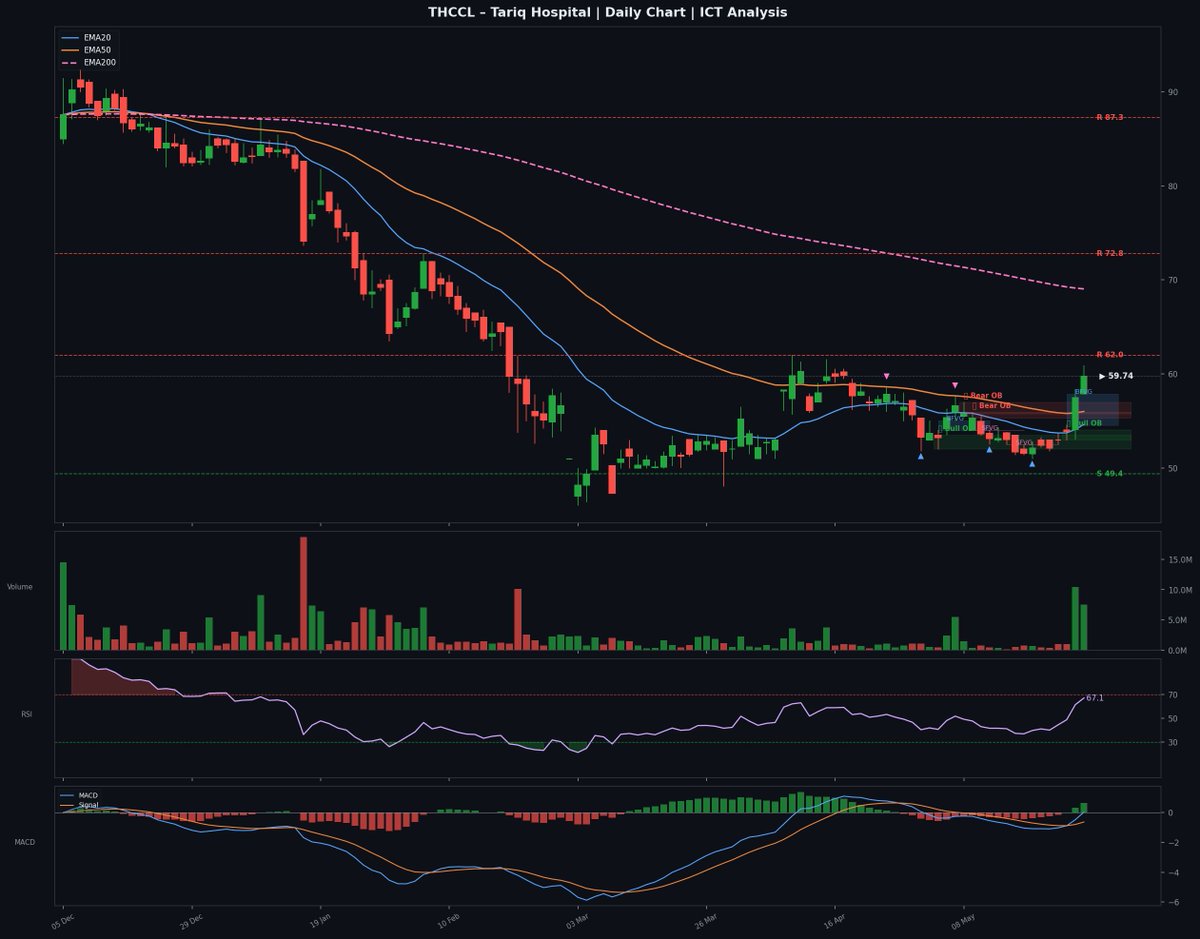
Task: Click the RSI panel label
Action: [26, 714]
